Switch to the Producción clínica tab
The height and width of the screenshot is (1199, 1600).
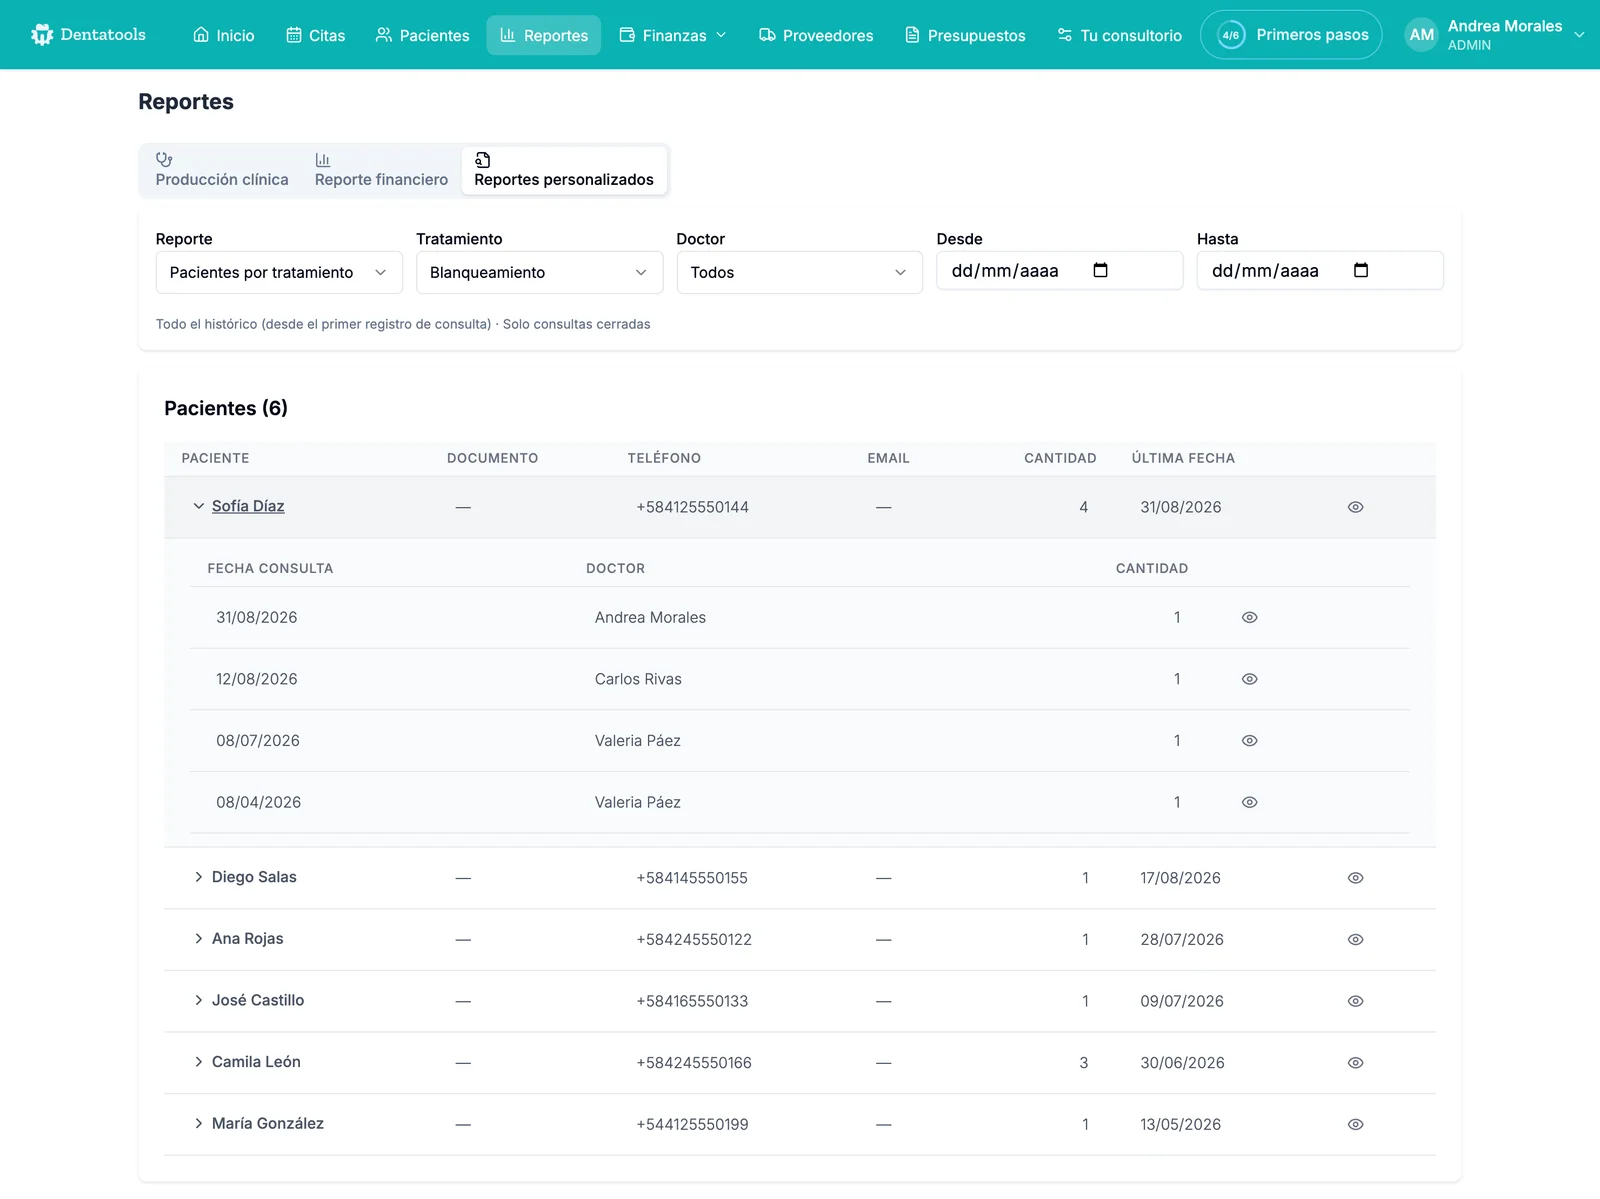pos(222,170)
